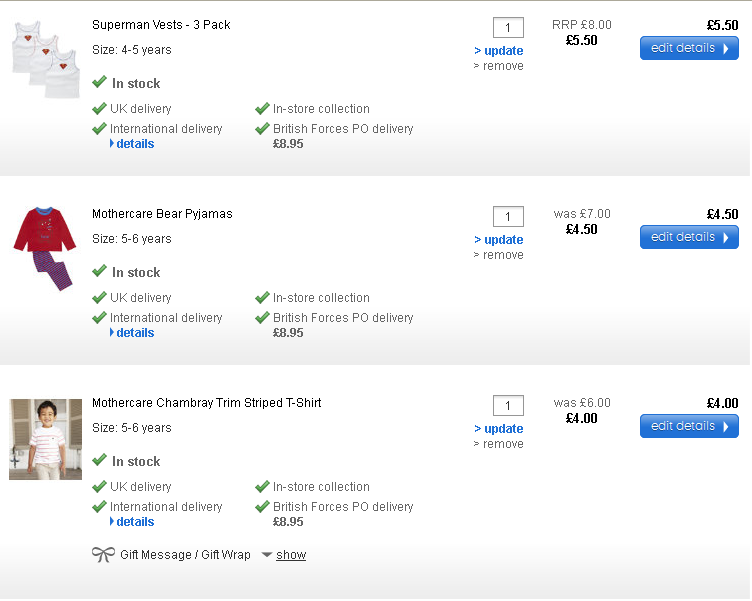Expand delivery details for Bear Pyjamas
The image size is (752, 601).
[x=134, y=333]
